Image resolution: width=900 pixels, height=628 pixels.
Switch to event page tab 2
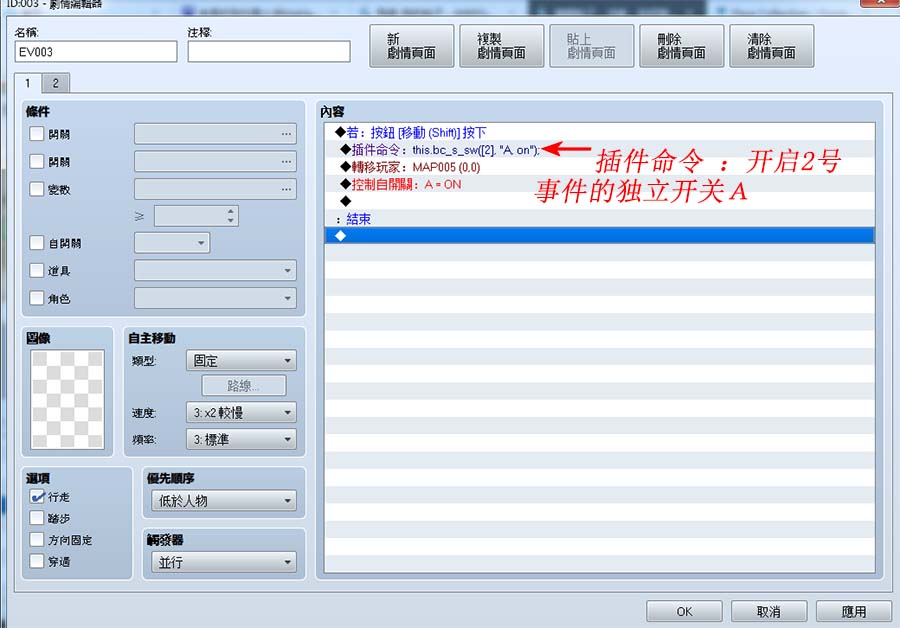click(56, 83)
